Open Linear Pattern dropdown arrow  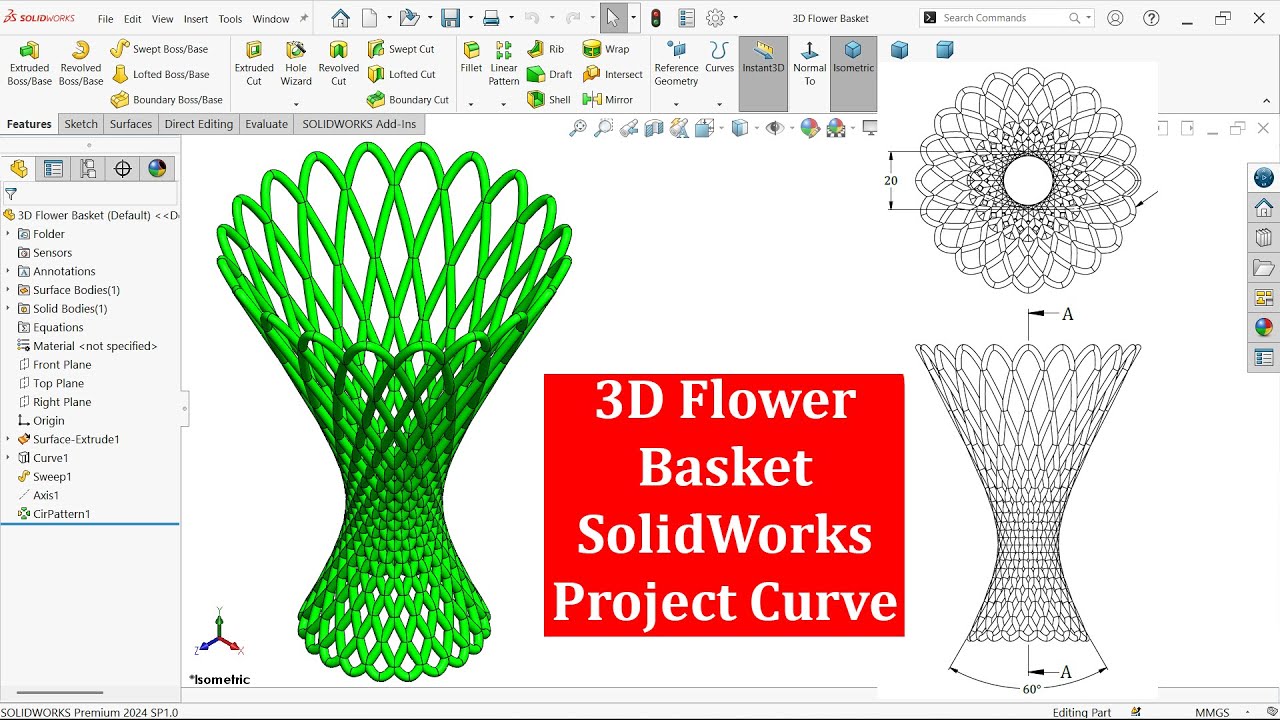(x=504, y=104)
